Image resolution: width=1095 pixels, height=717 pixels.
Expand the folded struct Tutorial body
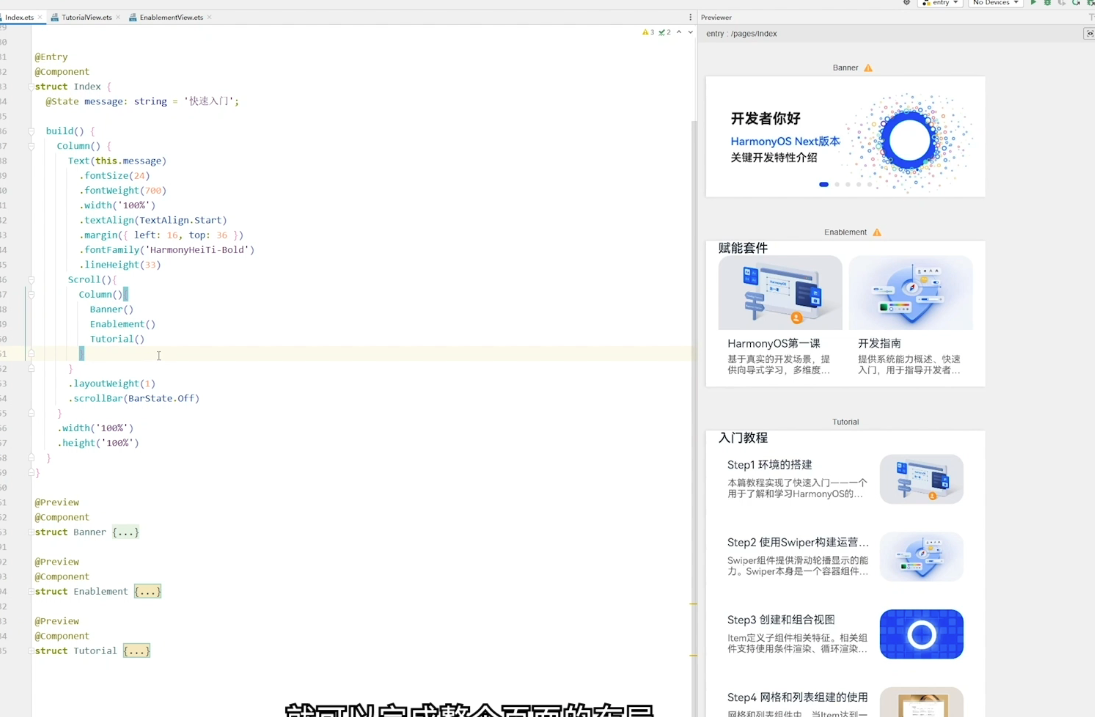point(136,651)
